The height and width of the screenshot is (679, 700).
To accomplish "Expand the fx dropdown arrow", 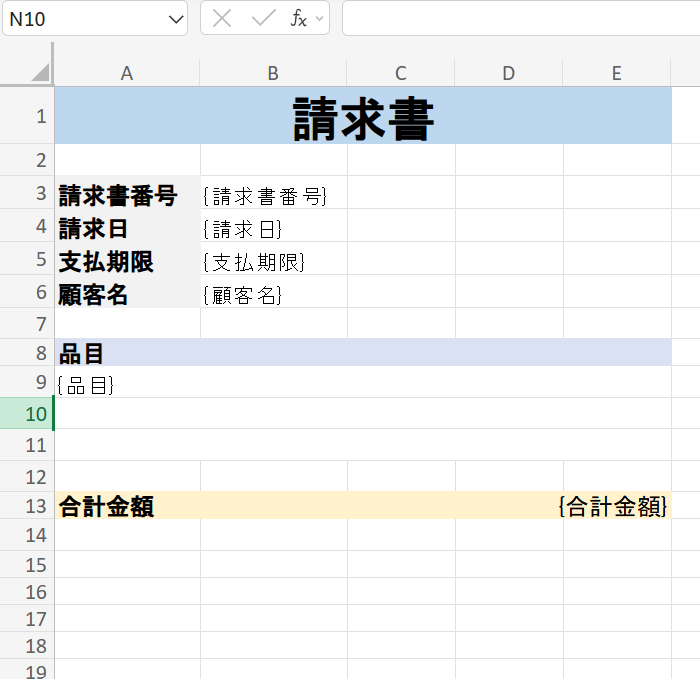I will [319, 19].
